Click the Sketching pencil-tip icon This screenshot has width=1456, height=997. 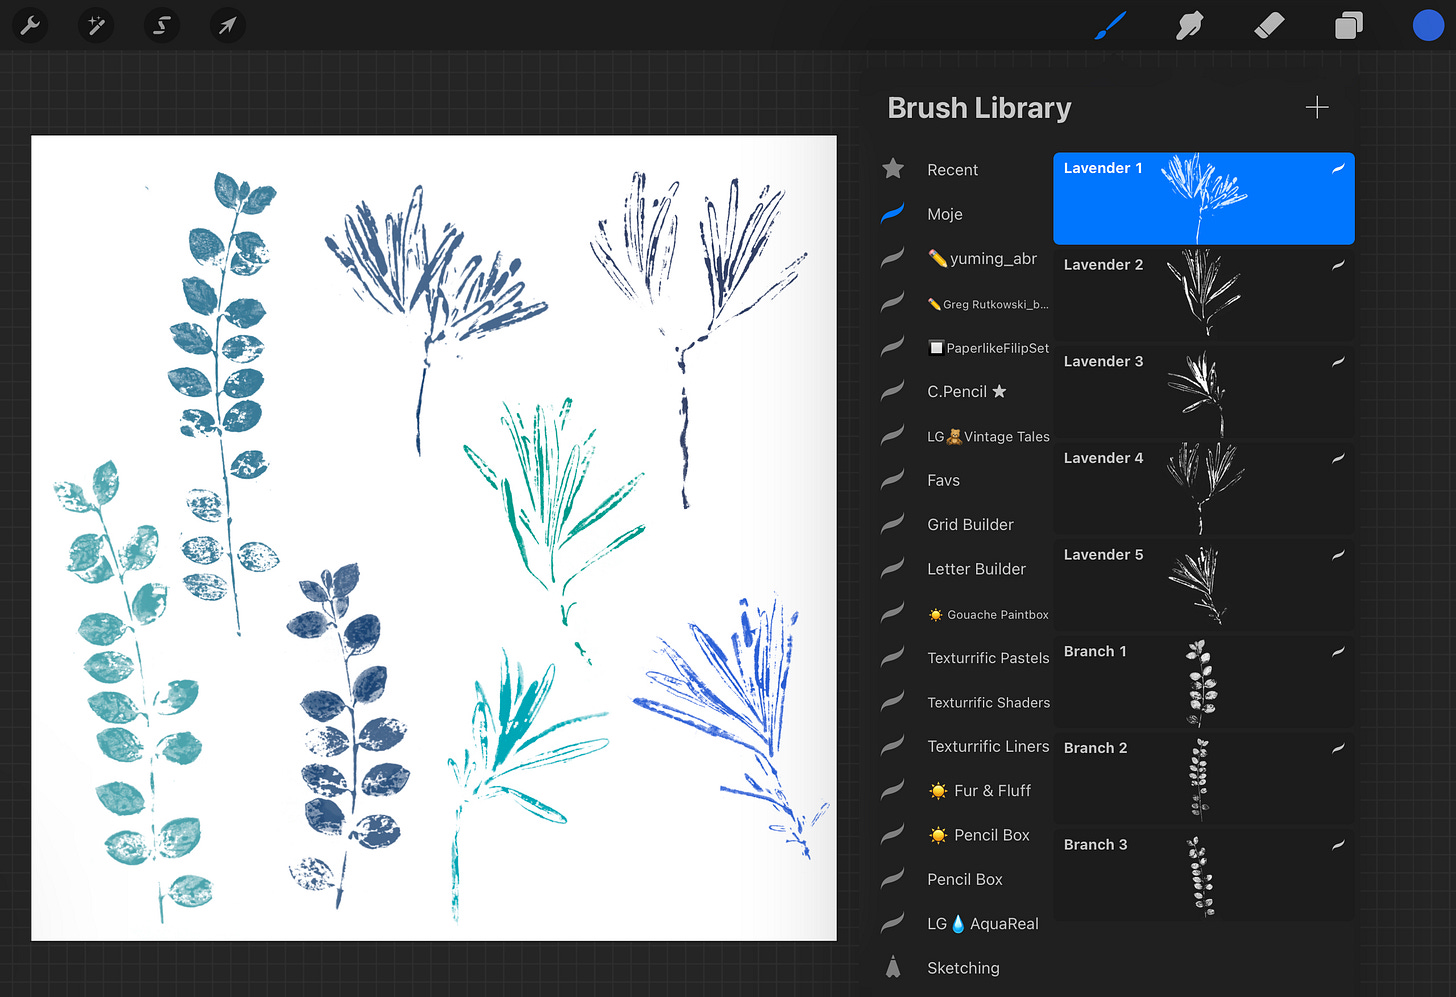(893, 967)
